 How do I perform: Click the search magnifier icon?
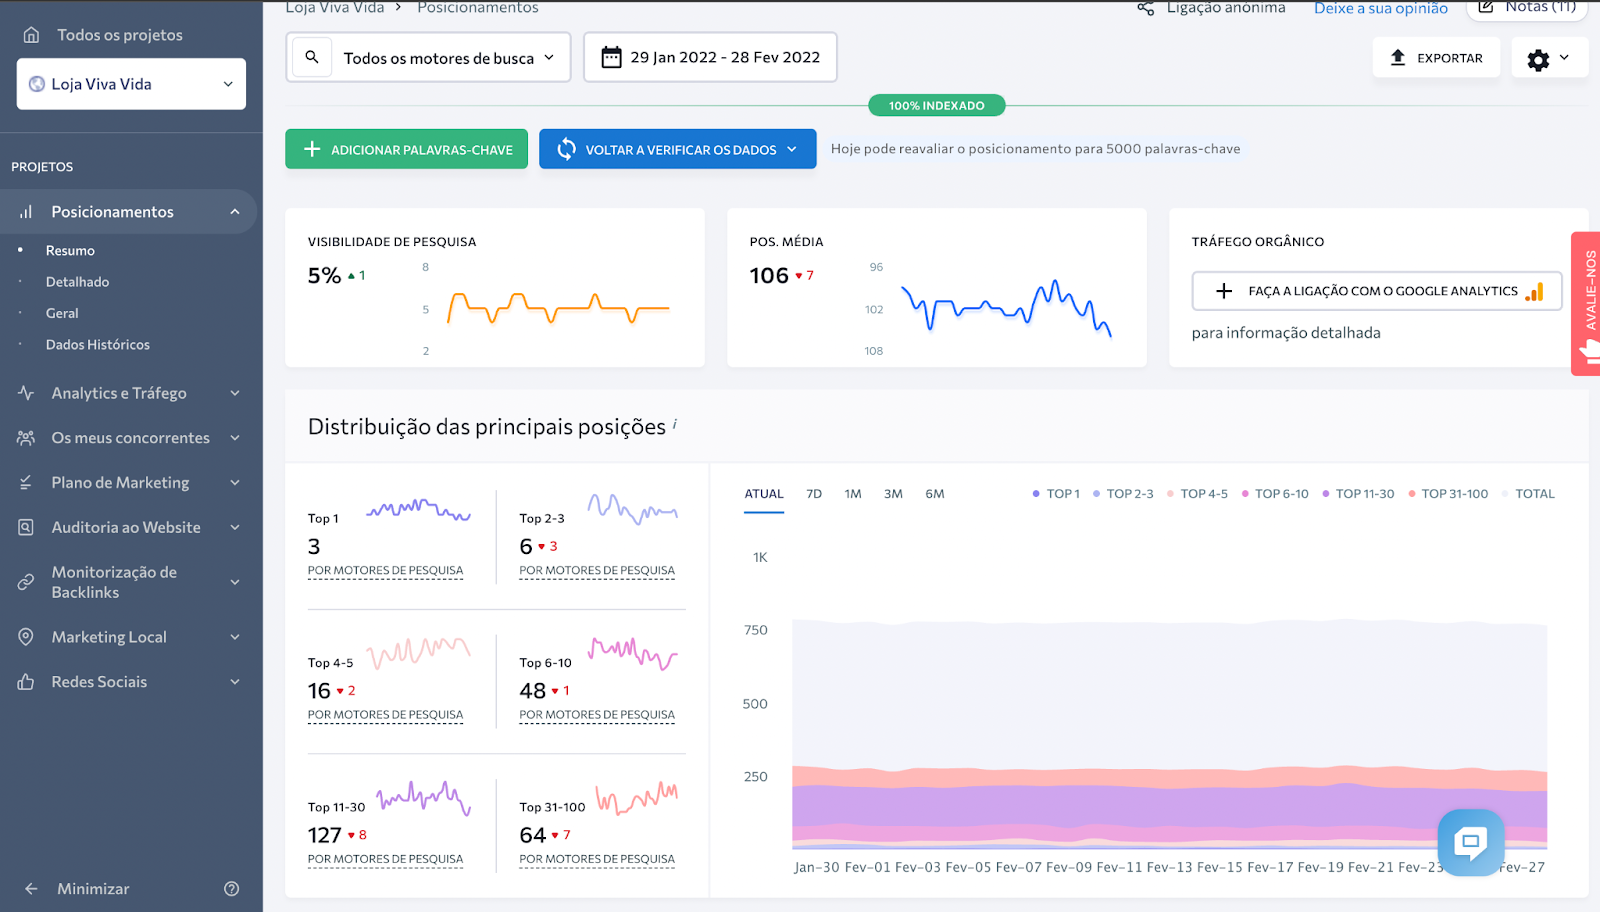312,57
